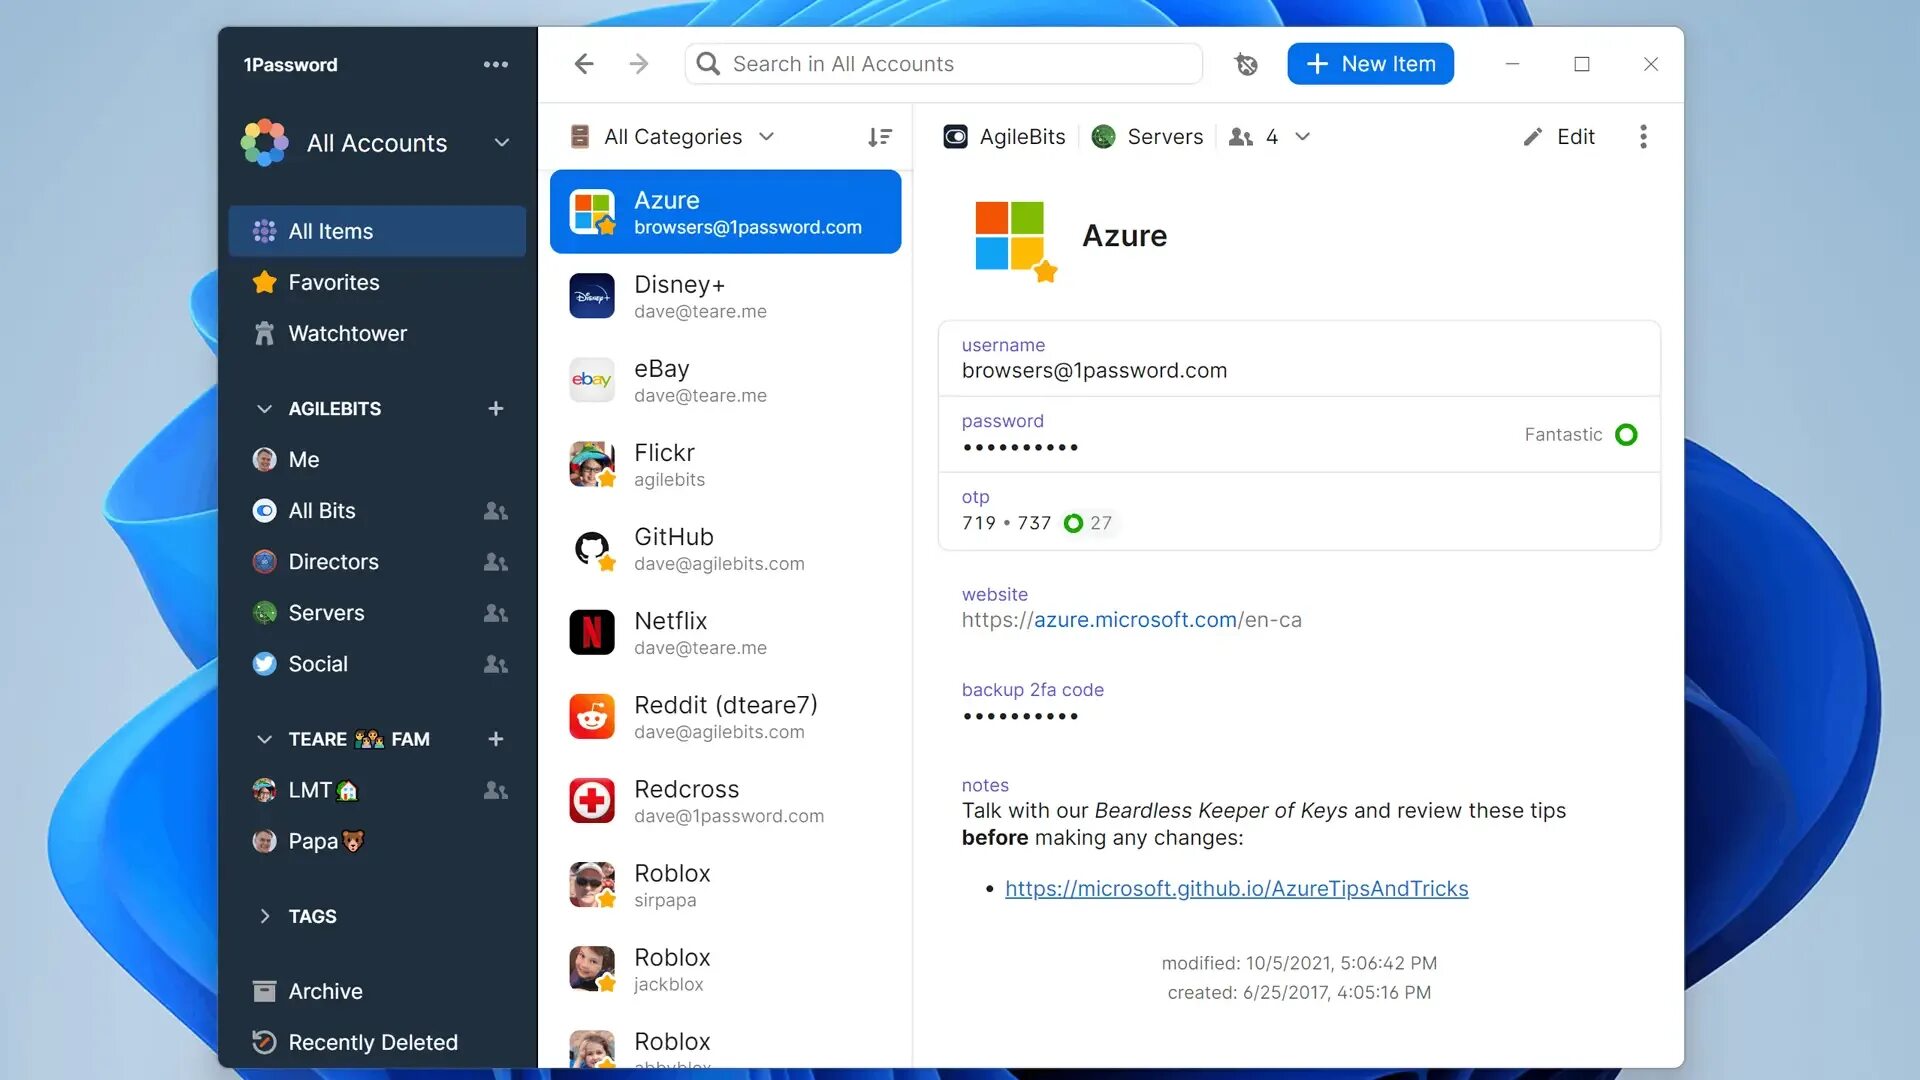
Task: Add a vault with plus beside TEARE FAM
Action: (495, 739)
